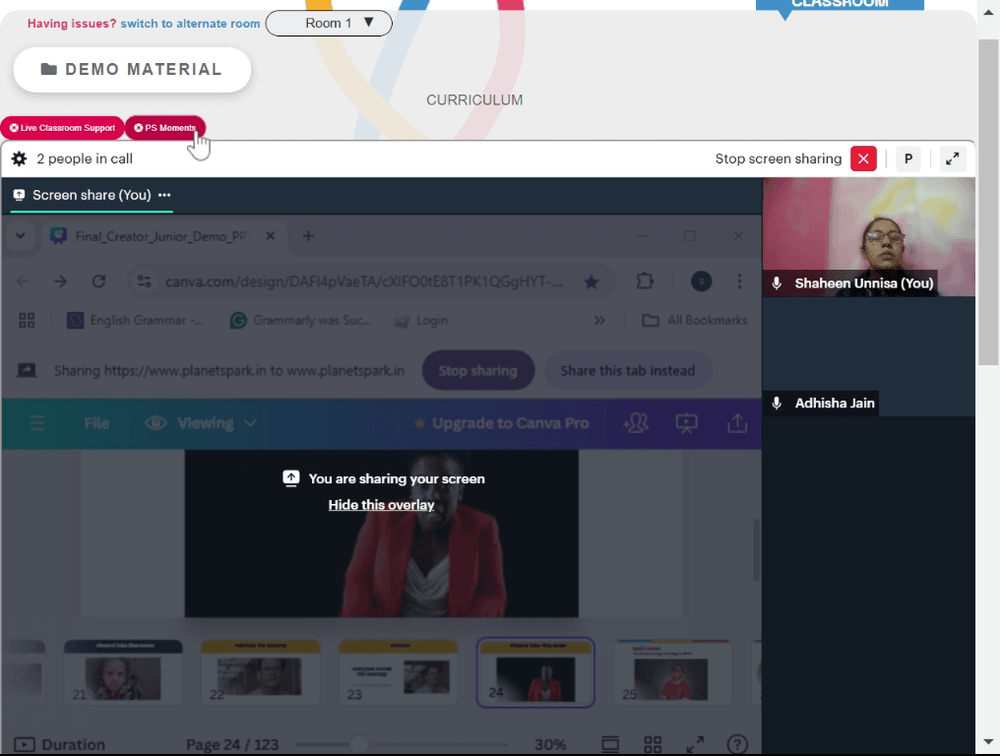
Task: Open the Chrome profile avatar
Action: (x=702, y=281)
